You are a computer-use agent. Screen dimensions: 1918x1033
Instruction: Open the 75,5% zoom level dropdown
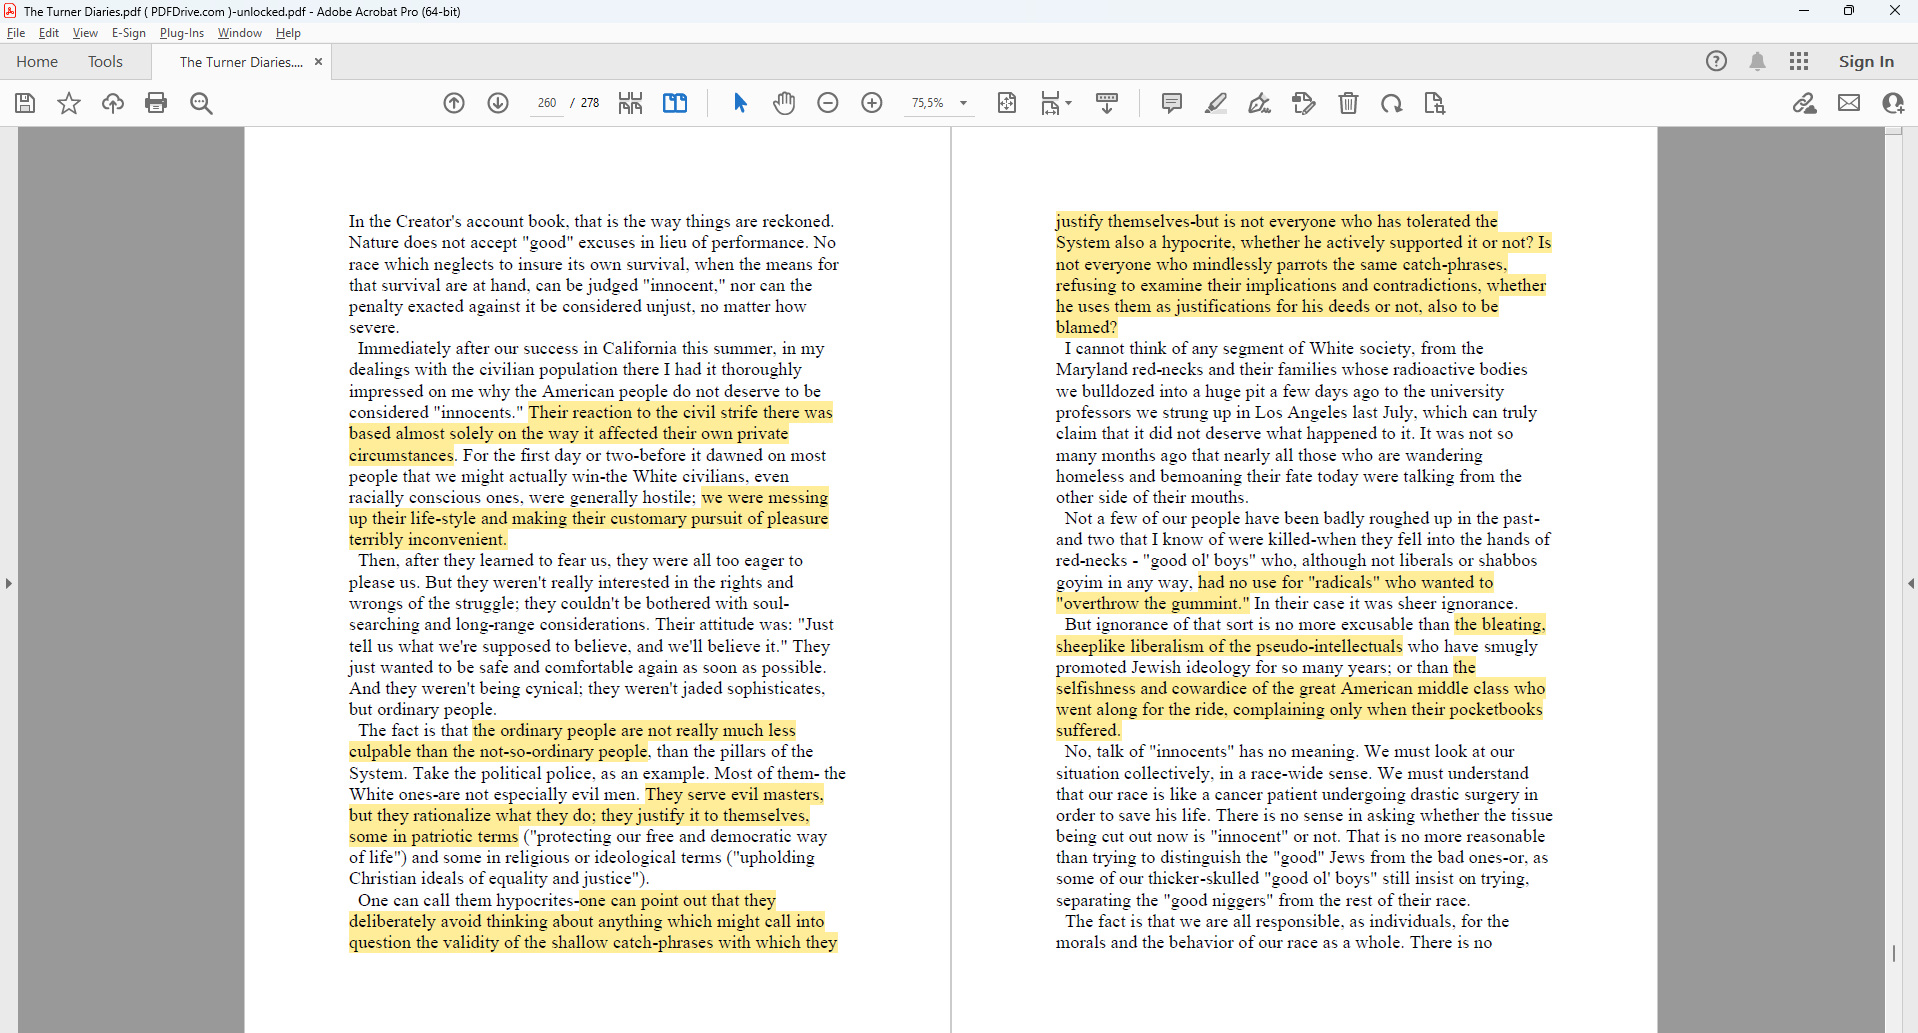(x=963, y=103)
